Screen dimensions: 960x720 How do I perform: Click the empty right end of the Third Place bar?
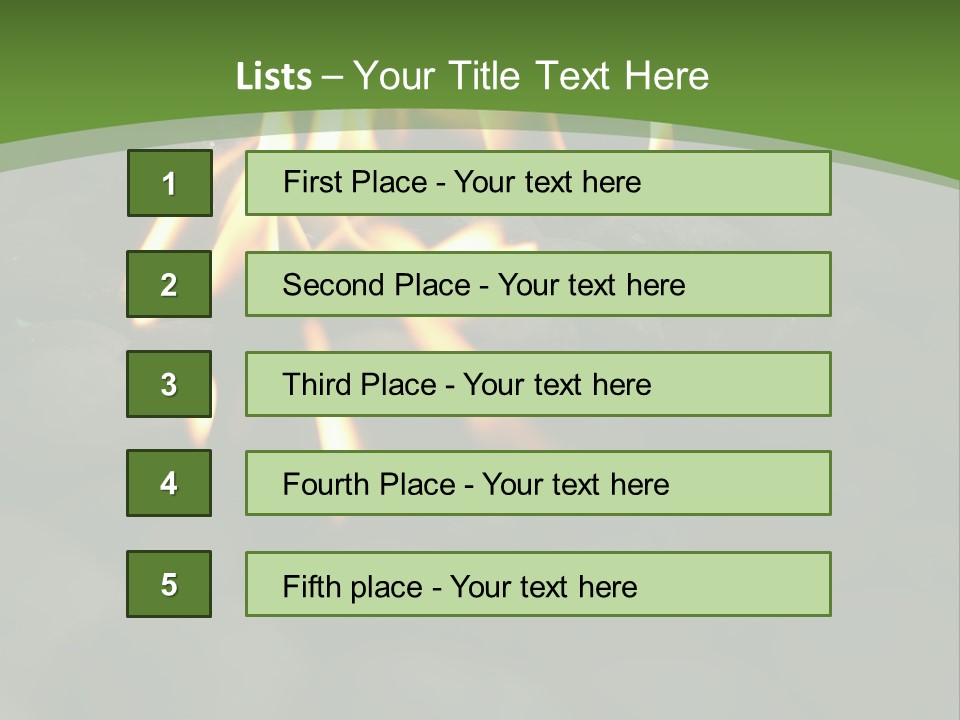[x=760, y=384]
